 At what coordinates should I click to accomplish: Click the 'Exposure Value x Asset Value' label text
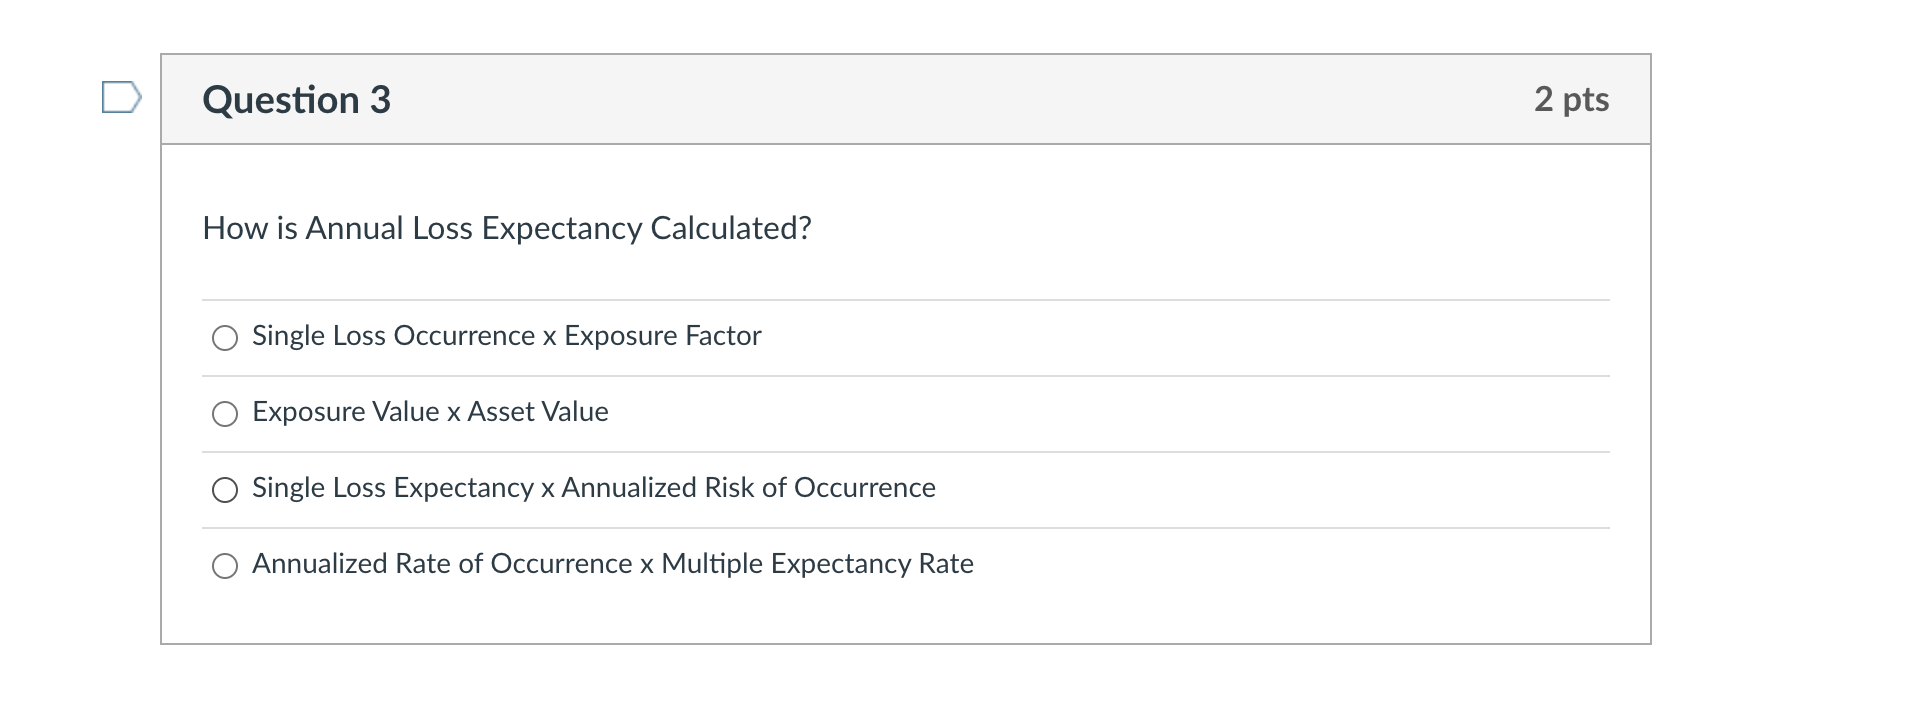pyautogui.click(x=430, y=412)
